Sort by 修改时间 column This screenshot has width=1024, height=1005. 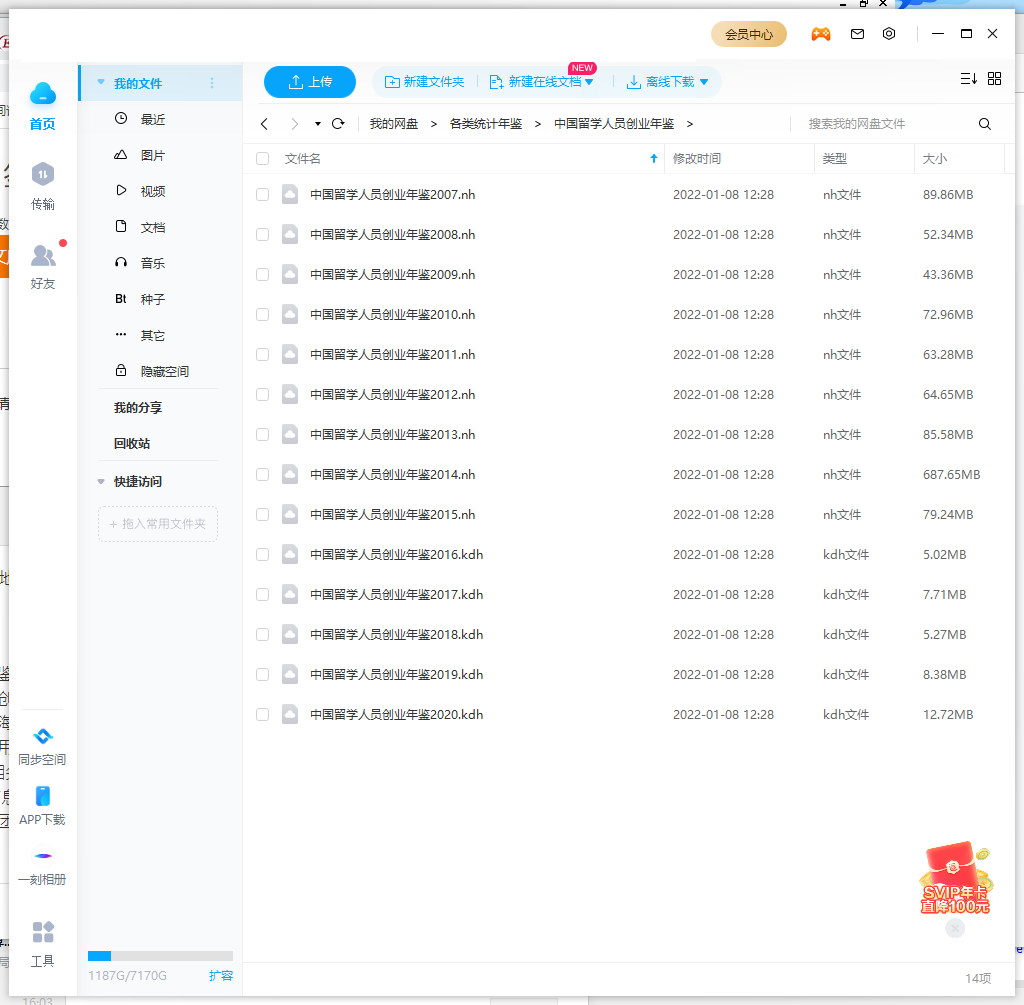697,159
